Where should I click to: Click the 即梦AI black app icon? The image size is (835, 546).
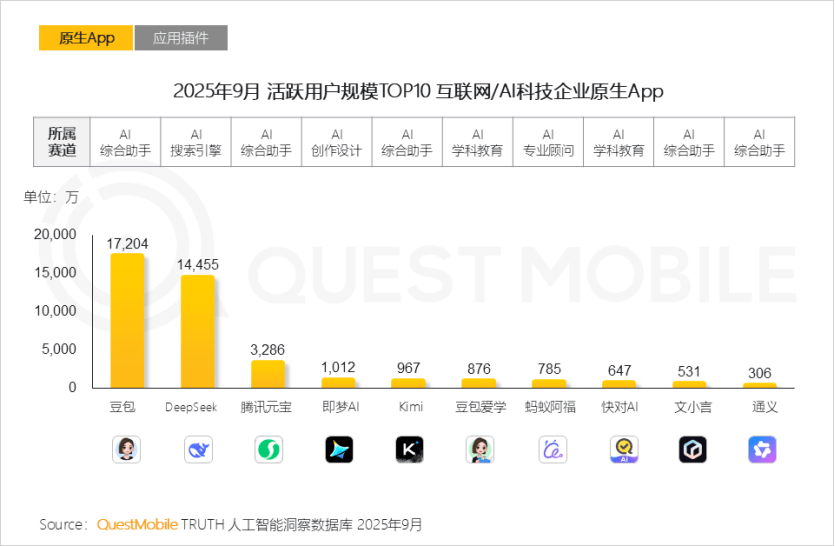coord(339,450)
